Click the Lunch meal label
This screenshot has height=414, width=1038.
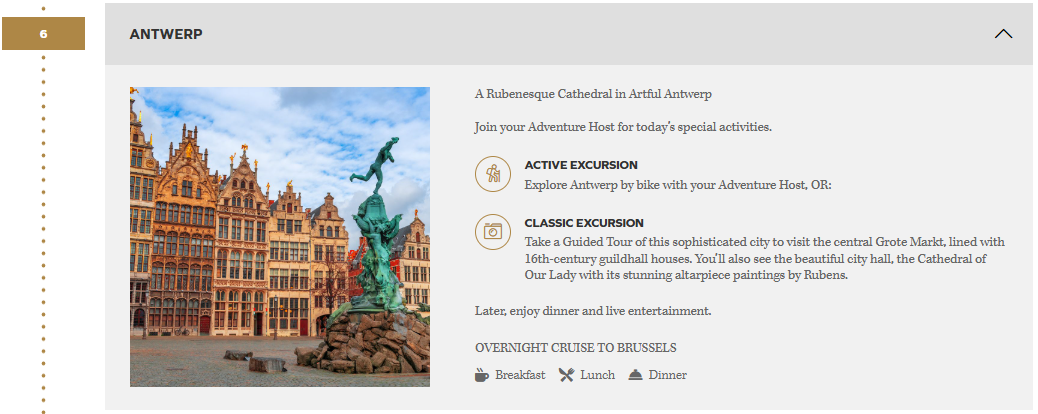597,375
